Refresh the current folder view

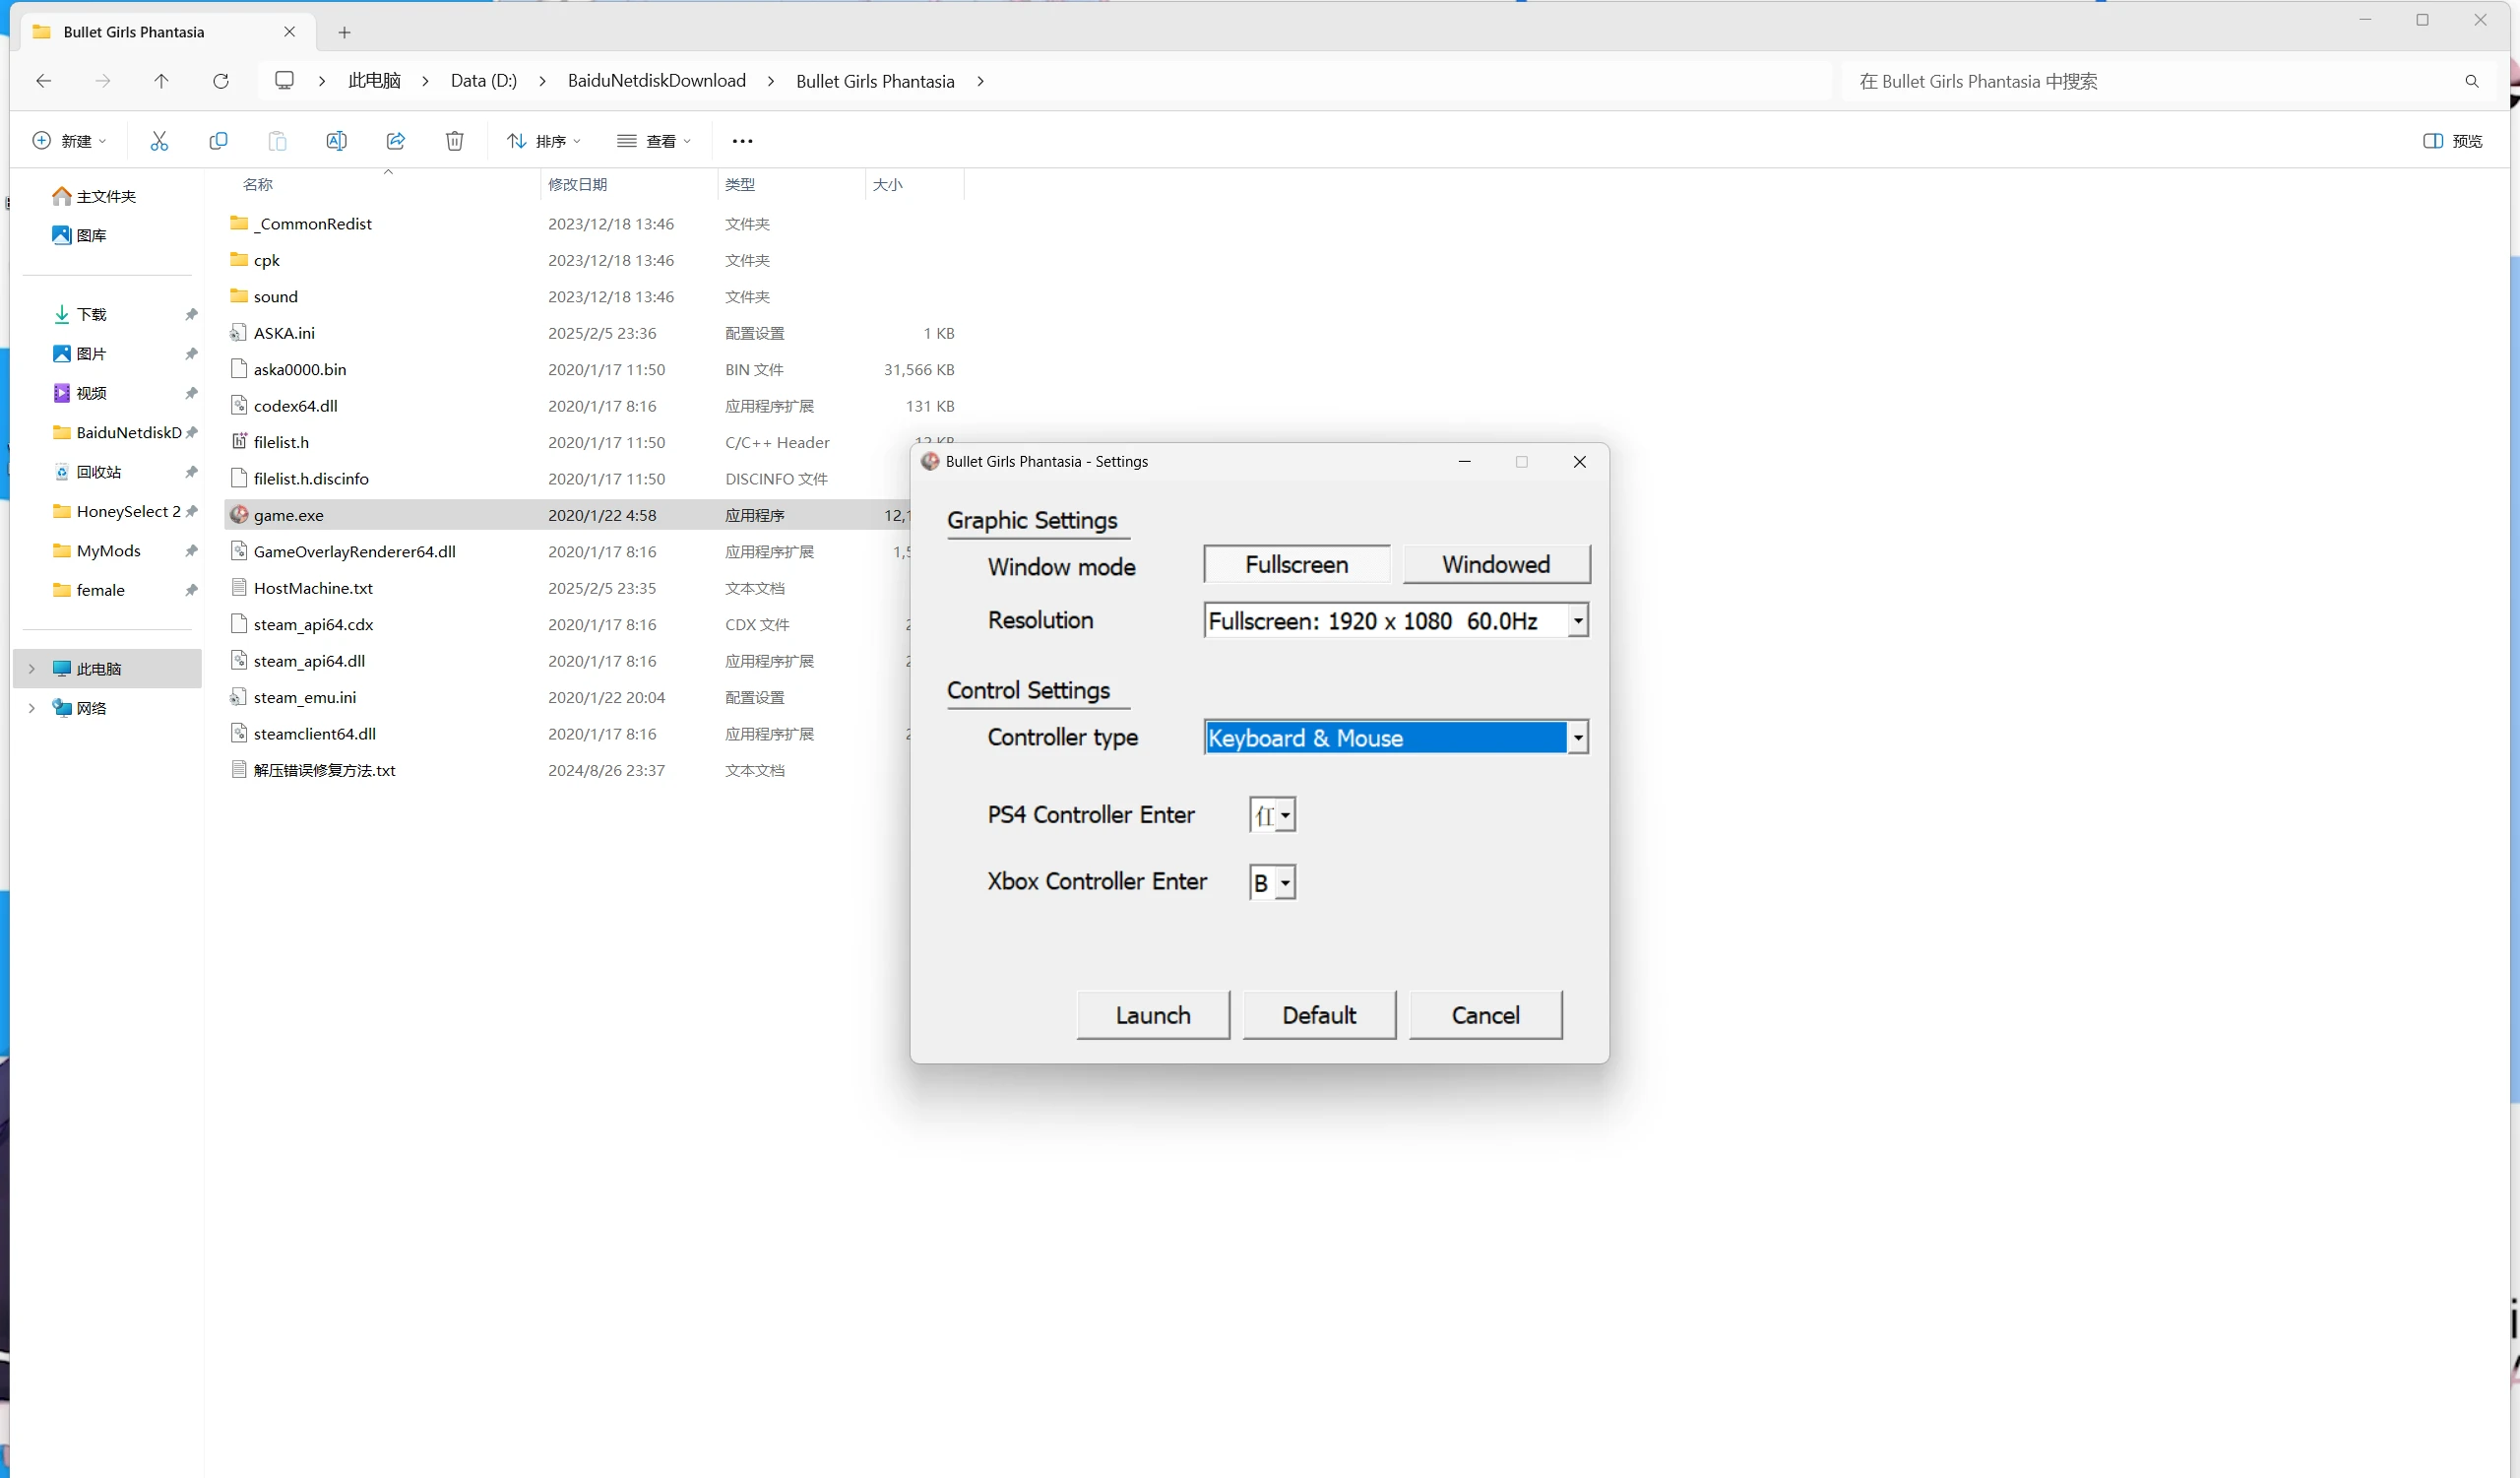click(221, 81)
